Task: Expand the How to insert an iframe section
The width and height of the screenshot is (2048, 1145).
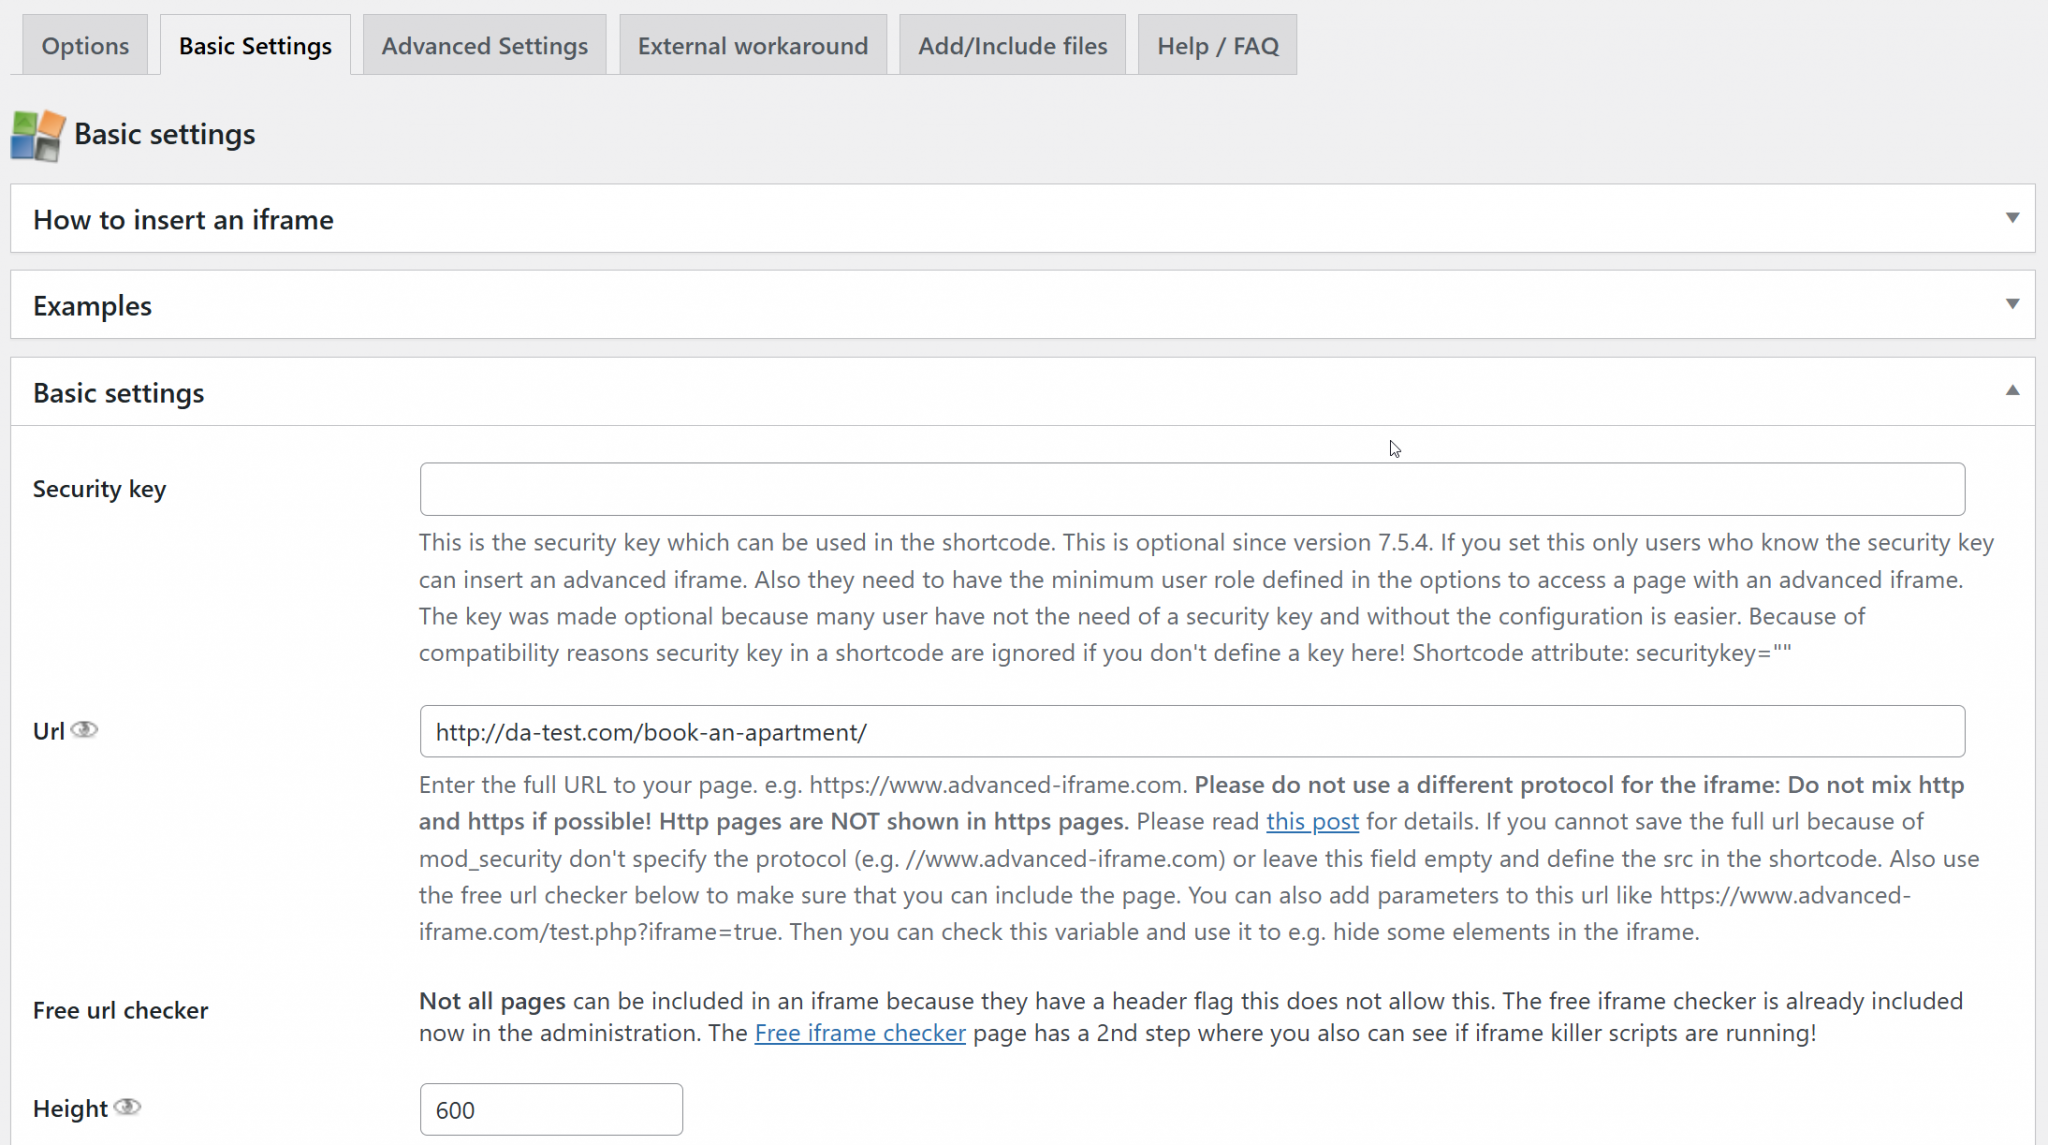Action: tap(2012, 218)
